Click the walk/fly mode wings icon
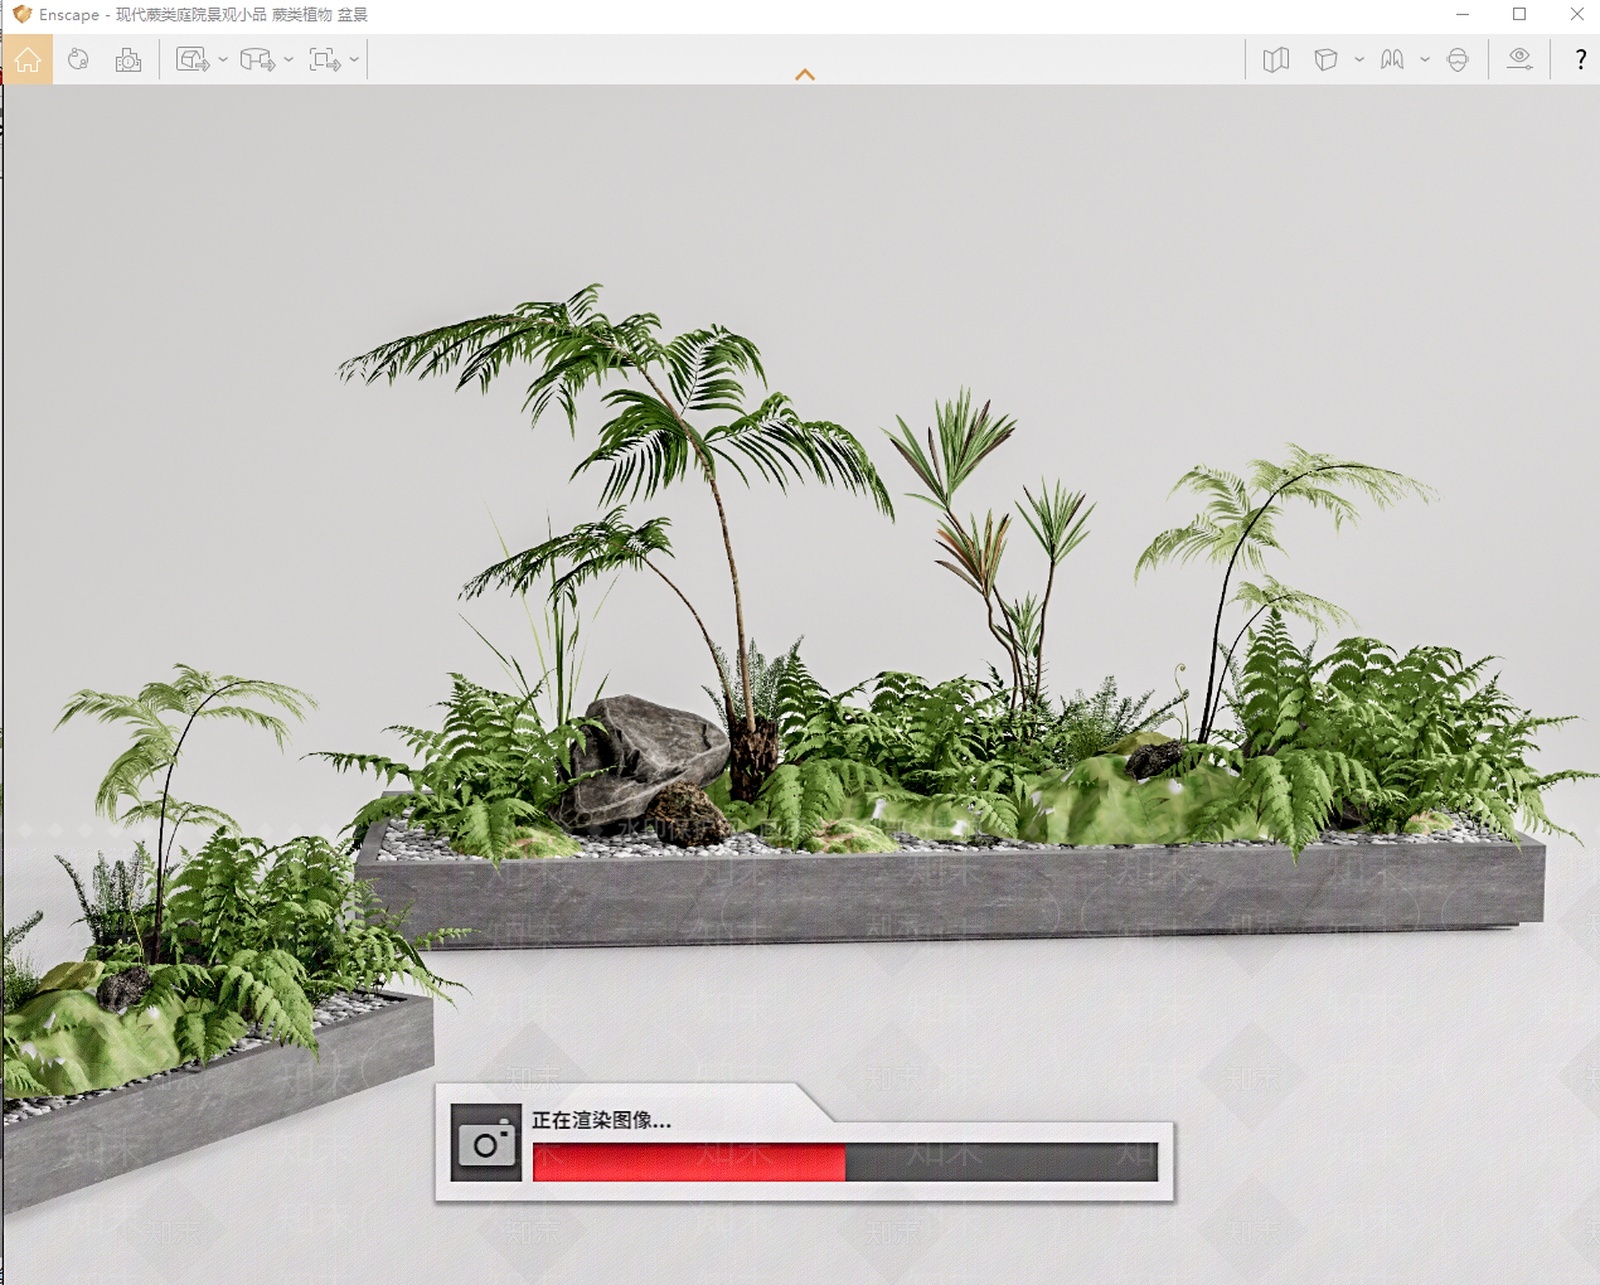The width and height of the screenshot is (1600, 1285). coord(1392,60)
